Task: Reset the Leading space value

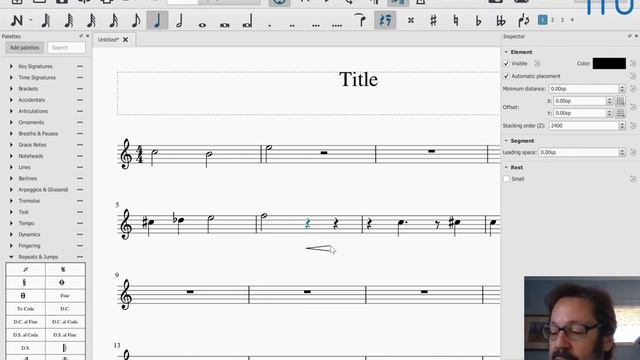Action: point(633,152)
